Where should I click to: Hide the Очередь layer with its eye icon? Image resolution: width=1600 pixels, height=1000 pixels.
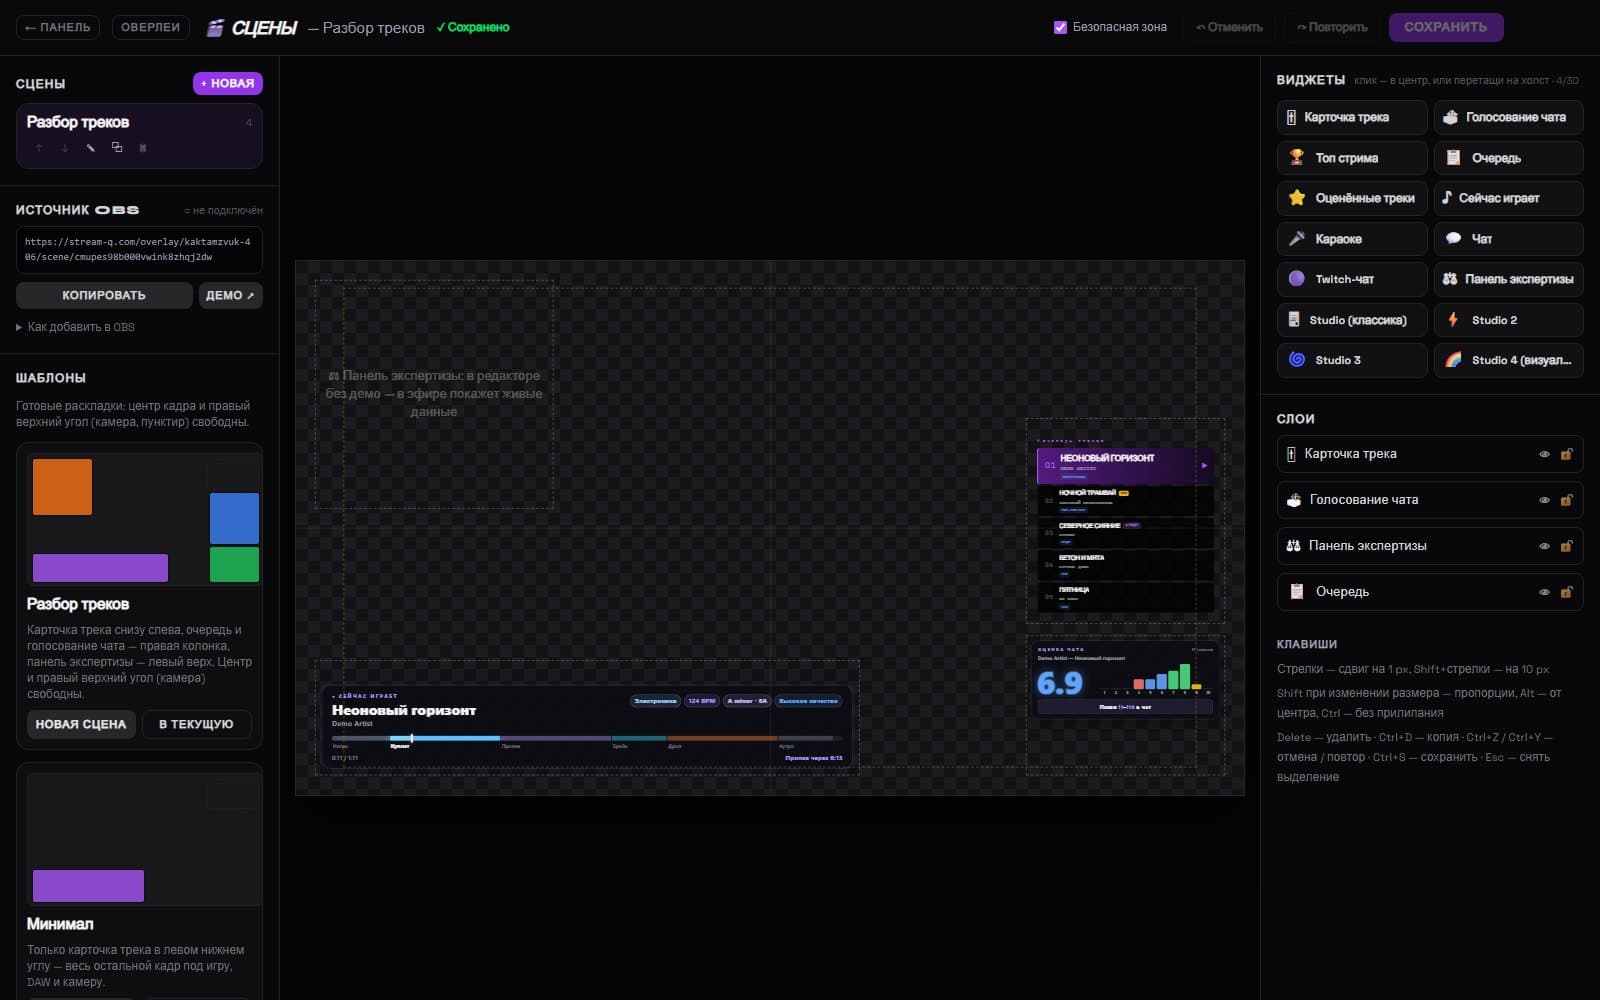point(1544,592)
